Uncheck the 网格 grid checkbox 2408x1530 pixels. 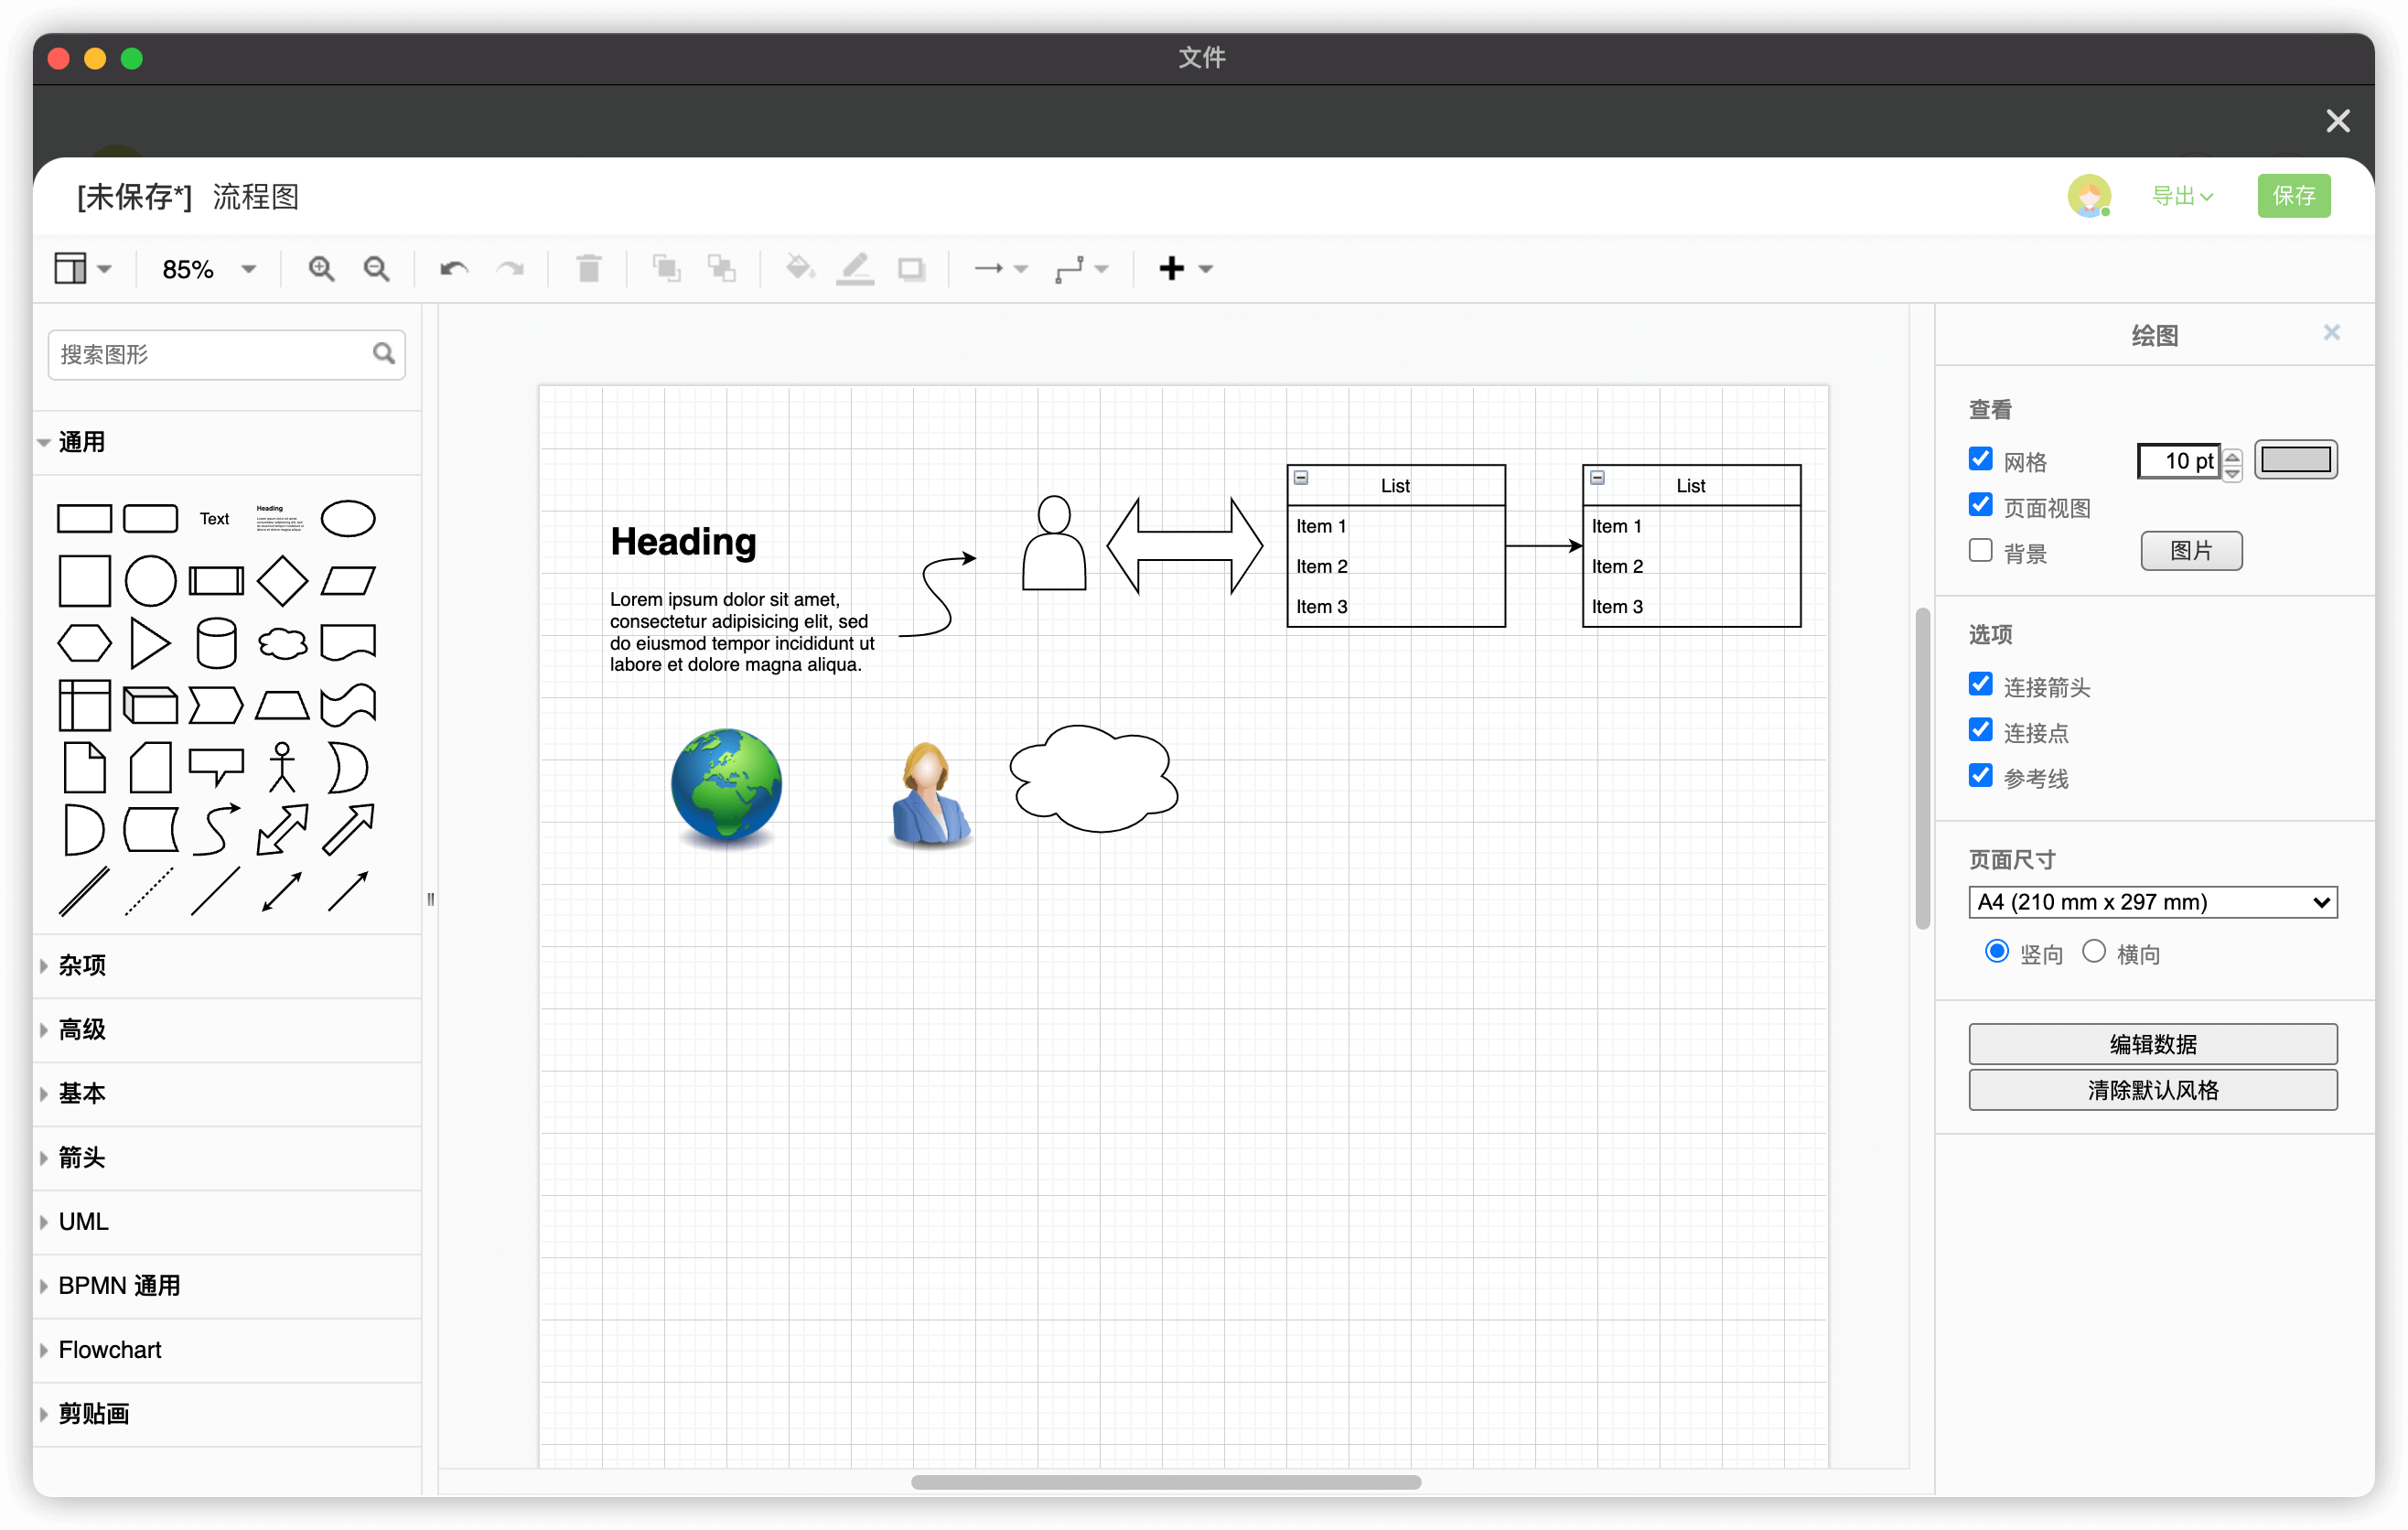pyautogui.click(x=1980, y=459)
